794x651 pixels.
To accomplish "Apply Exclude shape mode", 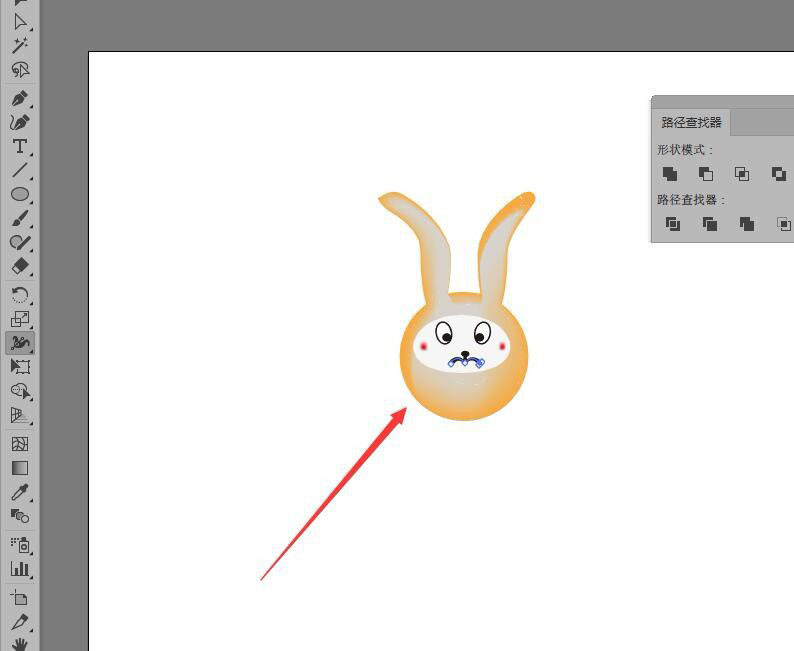I will 779,174.
